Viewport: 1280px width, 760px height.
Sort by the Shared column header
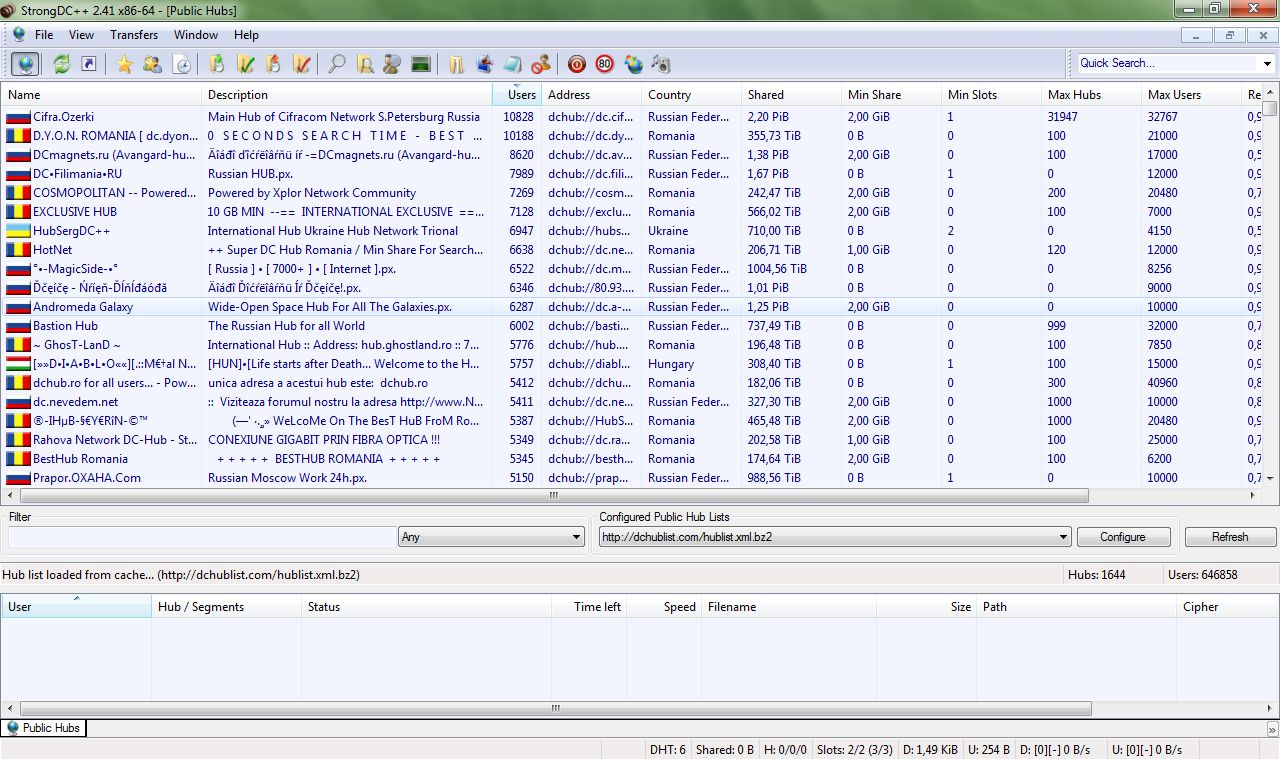click(x=791, y=95)
